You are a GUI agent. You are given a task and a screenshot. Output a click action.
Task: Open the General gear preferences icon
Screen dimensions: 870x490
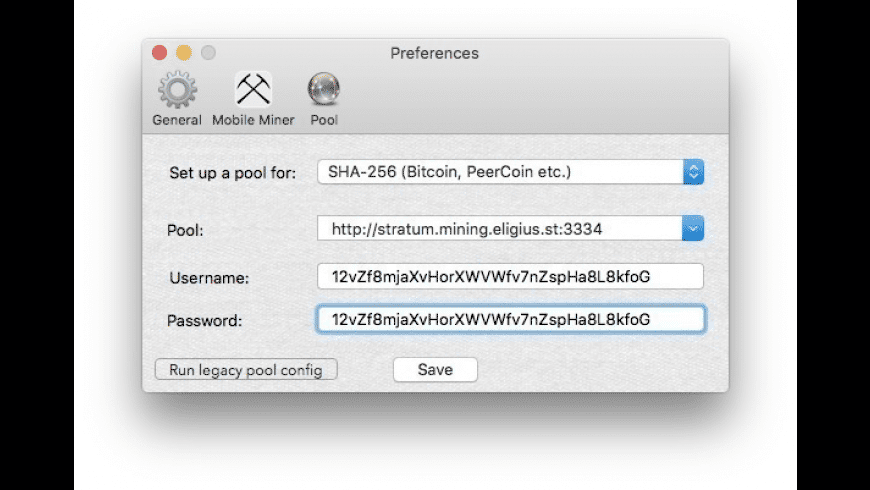tap(177, 91)
